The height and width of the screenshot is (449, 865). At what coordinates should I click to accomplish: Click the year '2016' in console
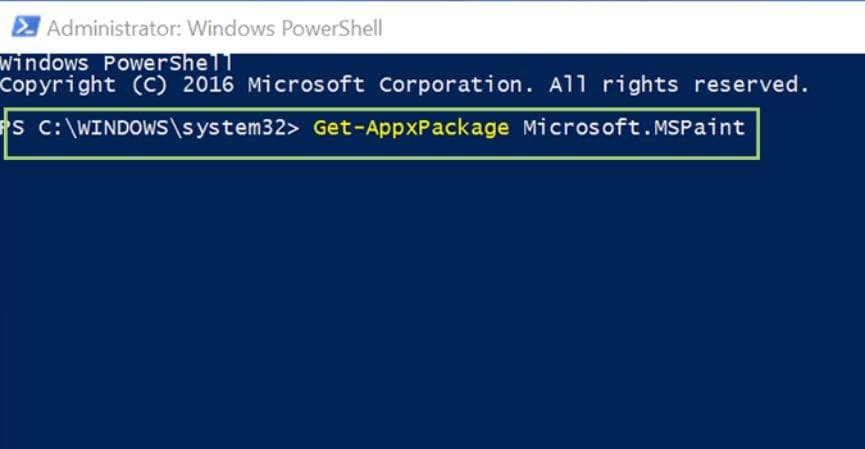click(208, 85)
